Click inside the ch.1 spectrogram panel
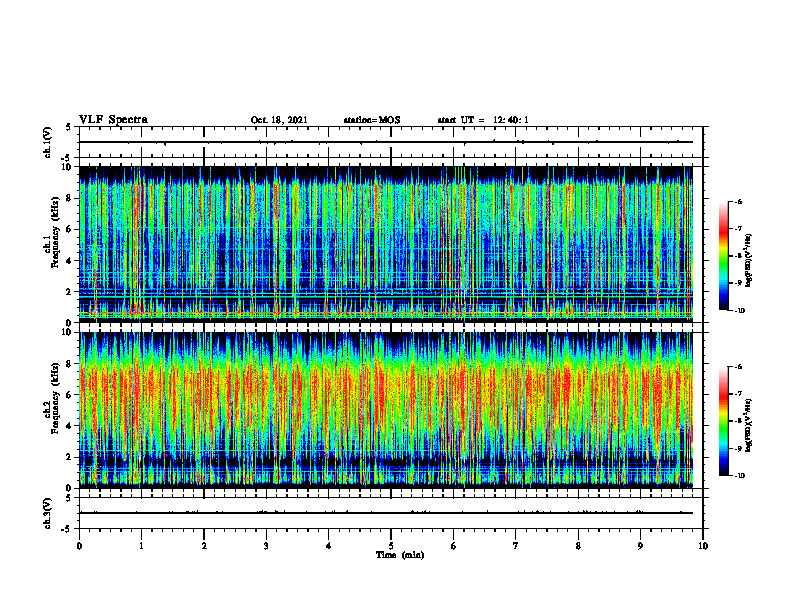 (x=386, y=244)
